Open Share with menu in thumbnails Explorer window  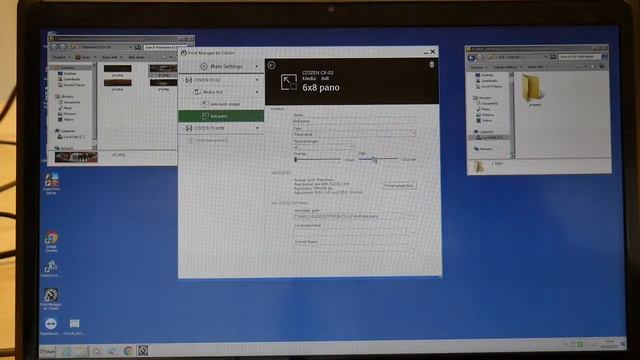coord(111,57)
